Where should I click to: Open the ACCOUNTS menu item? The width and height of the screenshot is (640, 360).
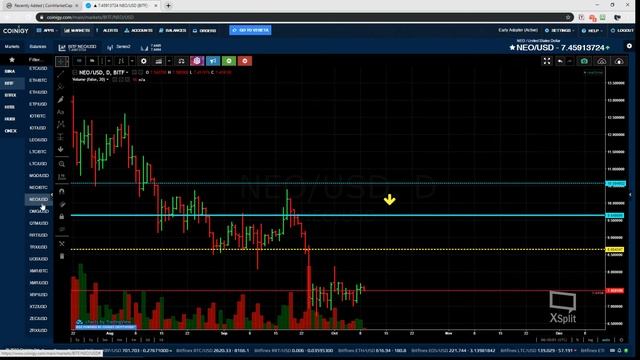[138, 31]
